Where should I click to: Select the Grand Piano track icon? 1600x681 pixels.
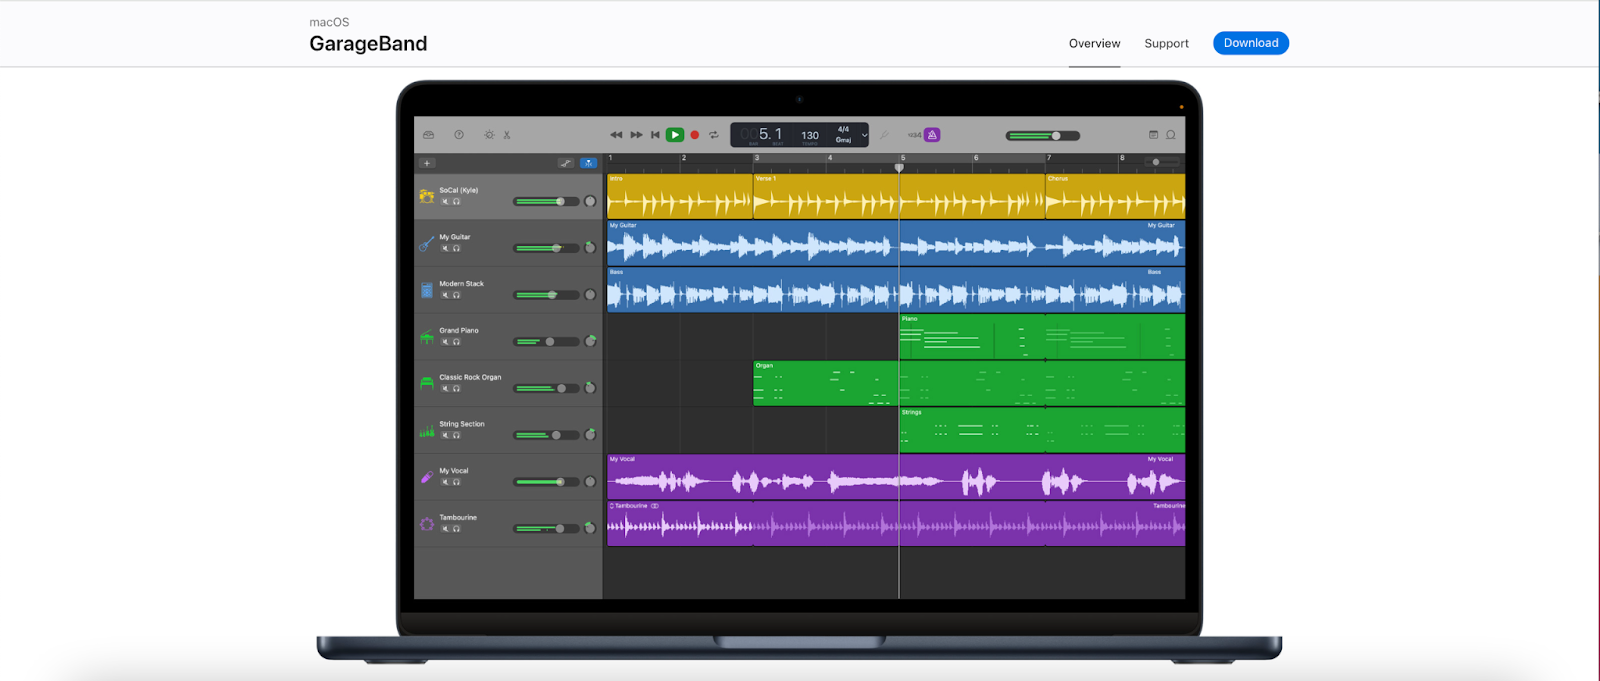(x=427, y=337)
